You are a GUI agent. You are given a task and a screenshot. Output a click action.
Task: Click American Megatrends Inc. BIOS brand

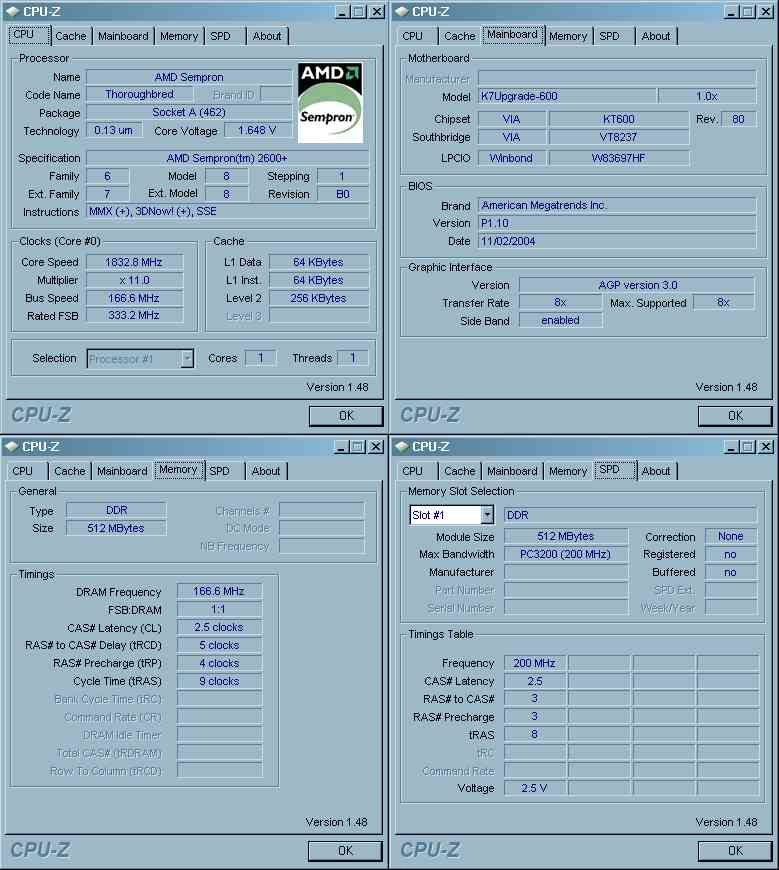(616, 205)
